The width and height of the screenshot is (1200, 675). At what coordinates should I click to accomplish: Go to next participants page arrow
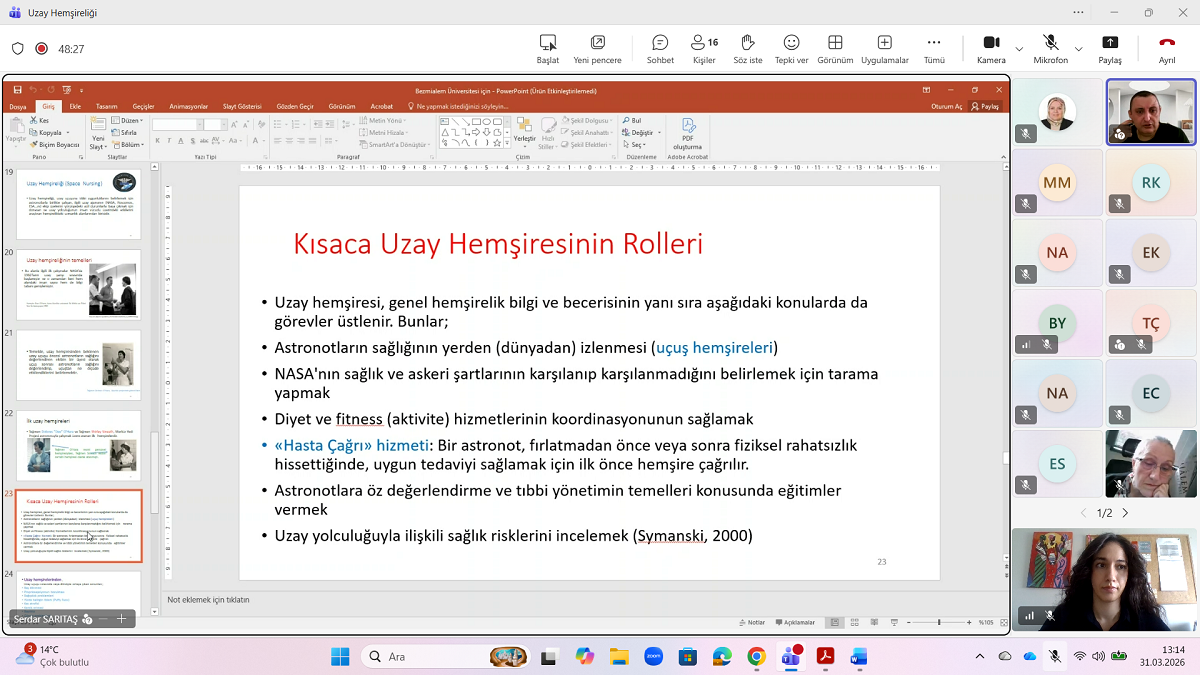(1125, 513)
